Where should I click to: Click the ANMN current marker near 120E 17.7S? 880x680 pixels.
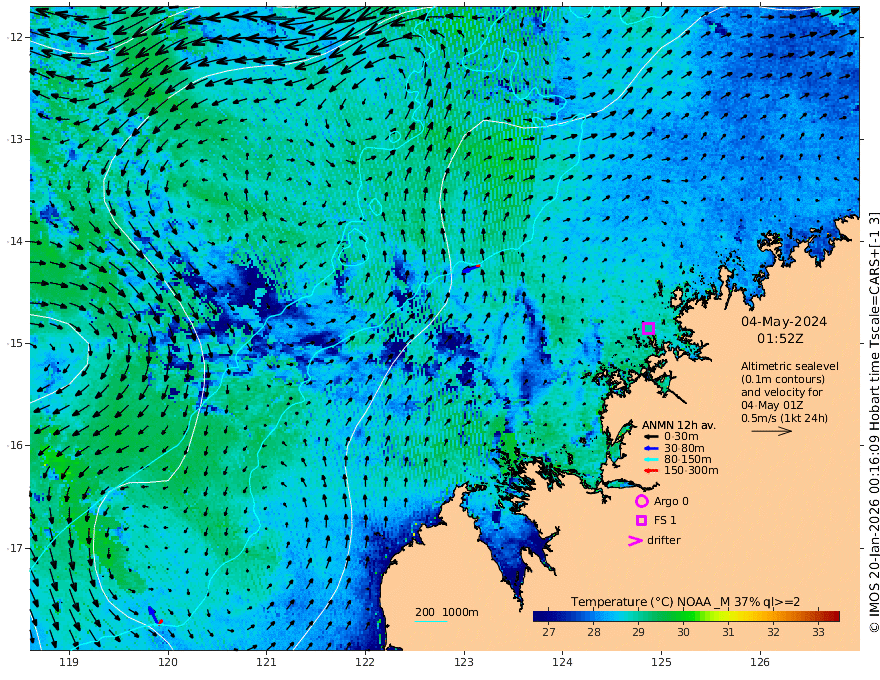click(x=155, y=615)
